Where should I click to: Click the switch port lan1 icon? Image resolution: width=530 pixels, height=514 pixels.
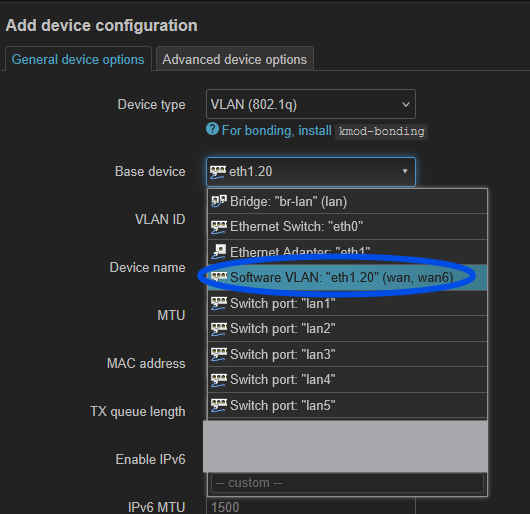[219, 303]
